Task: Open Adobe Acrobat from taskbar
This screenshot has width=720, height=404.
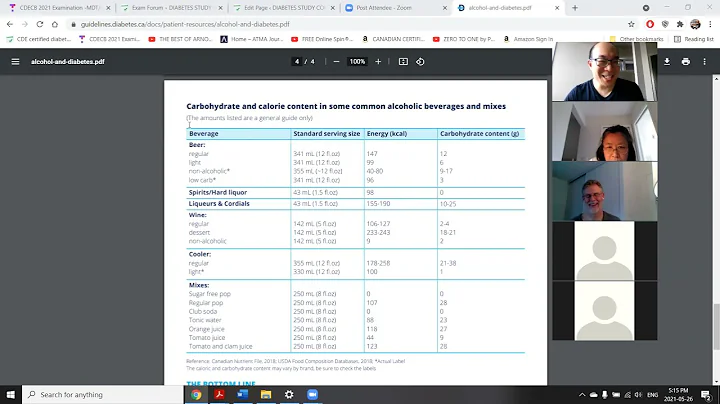Action: [219, 394]
